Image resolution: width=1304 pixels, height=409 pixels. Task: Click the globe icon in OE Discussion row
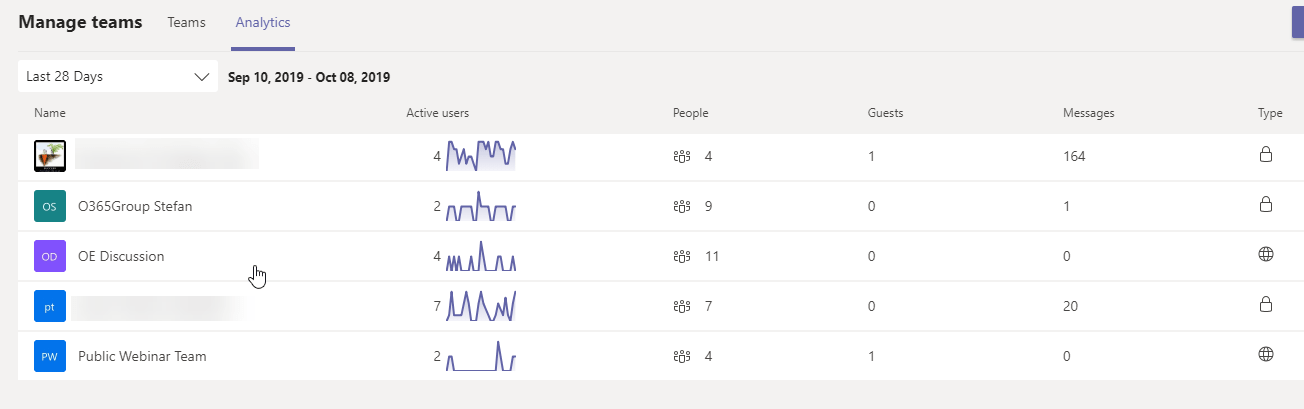[1265, 255]
